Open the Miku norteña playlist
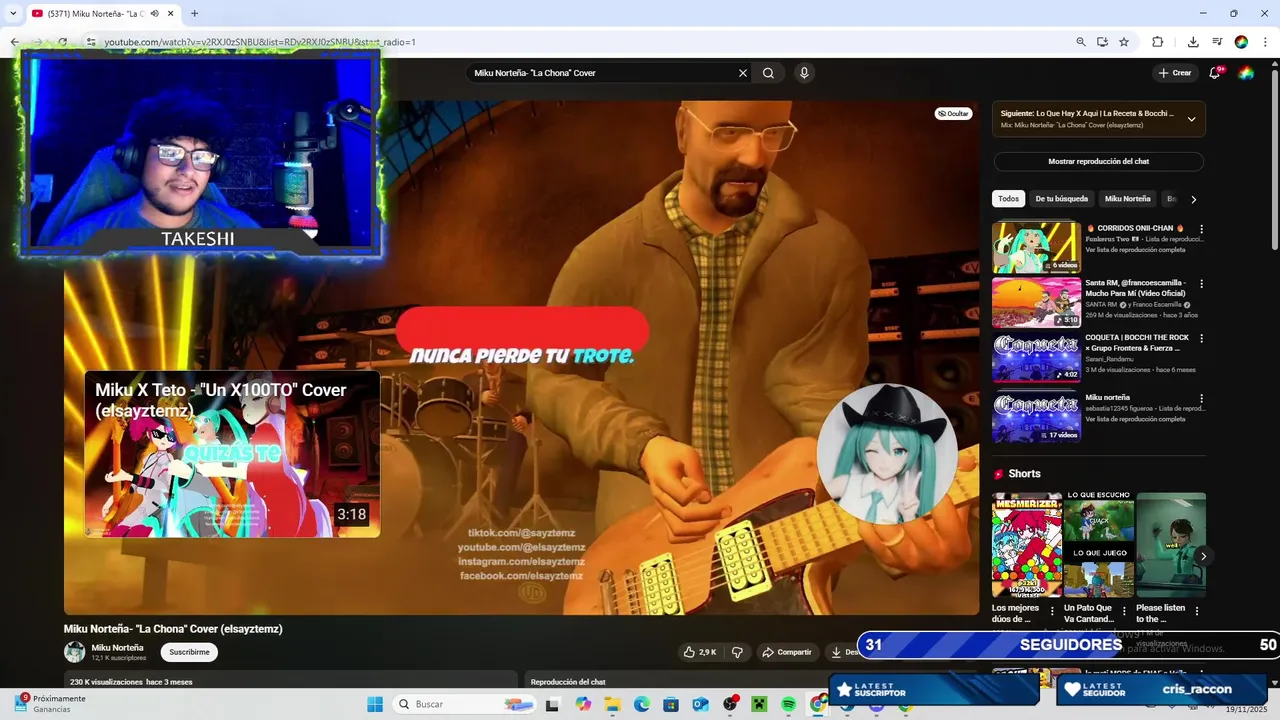This screenshot has height=720, width=1280. pyautogui.click(x=1036, y=416)
